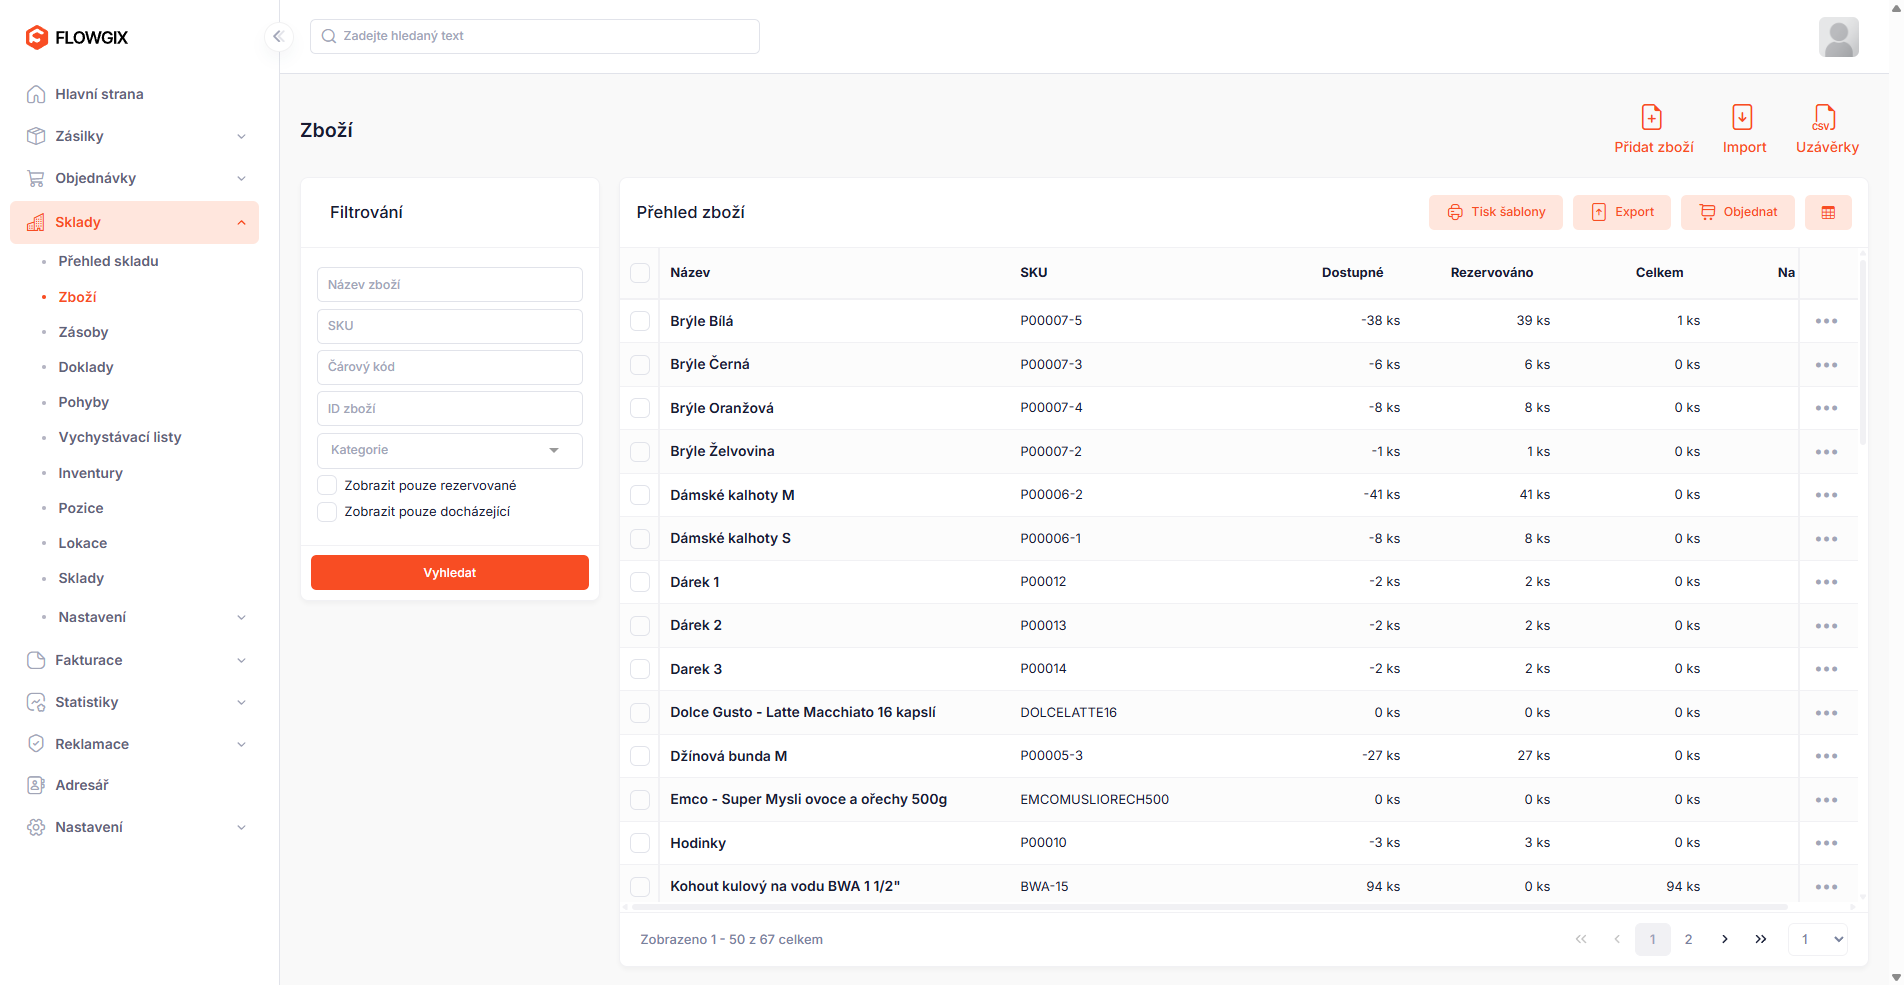Viewport: 1904px width, 985px height.
Task: Open row actions for Brýle Bílá
Action: pyautogui.click(x=1826, y=321)
